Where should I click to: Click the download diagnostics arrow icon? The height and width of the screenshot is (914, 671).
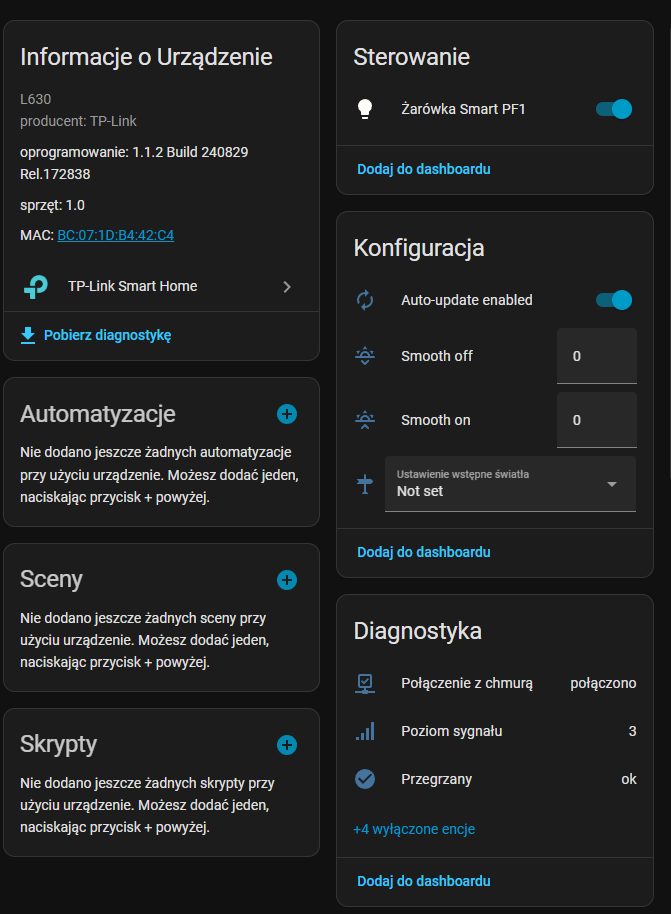click(x=28, y=335)
